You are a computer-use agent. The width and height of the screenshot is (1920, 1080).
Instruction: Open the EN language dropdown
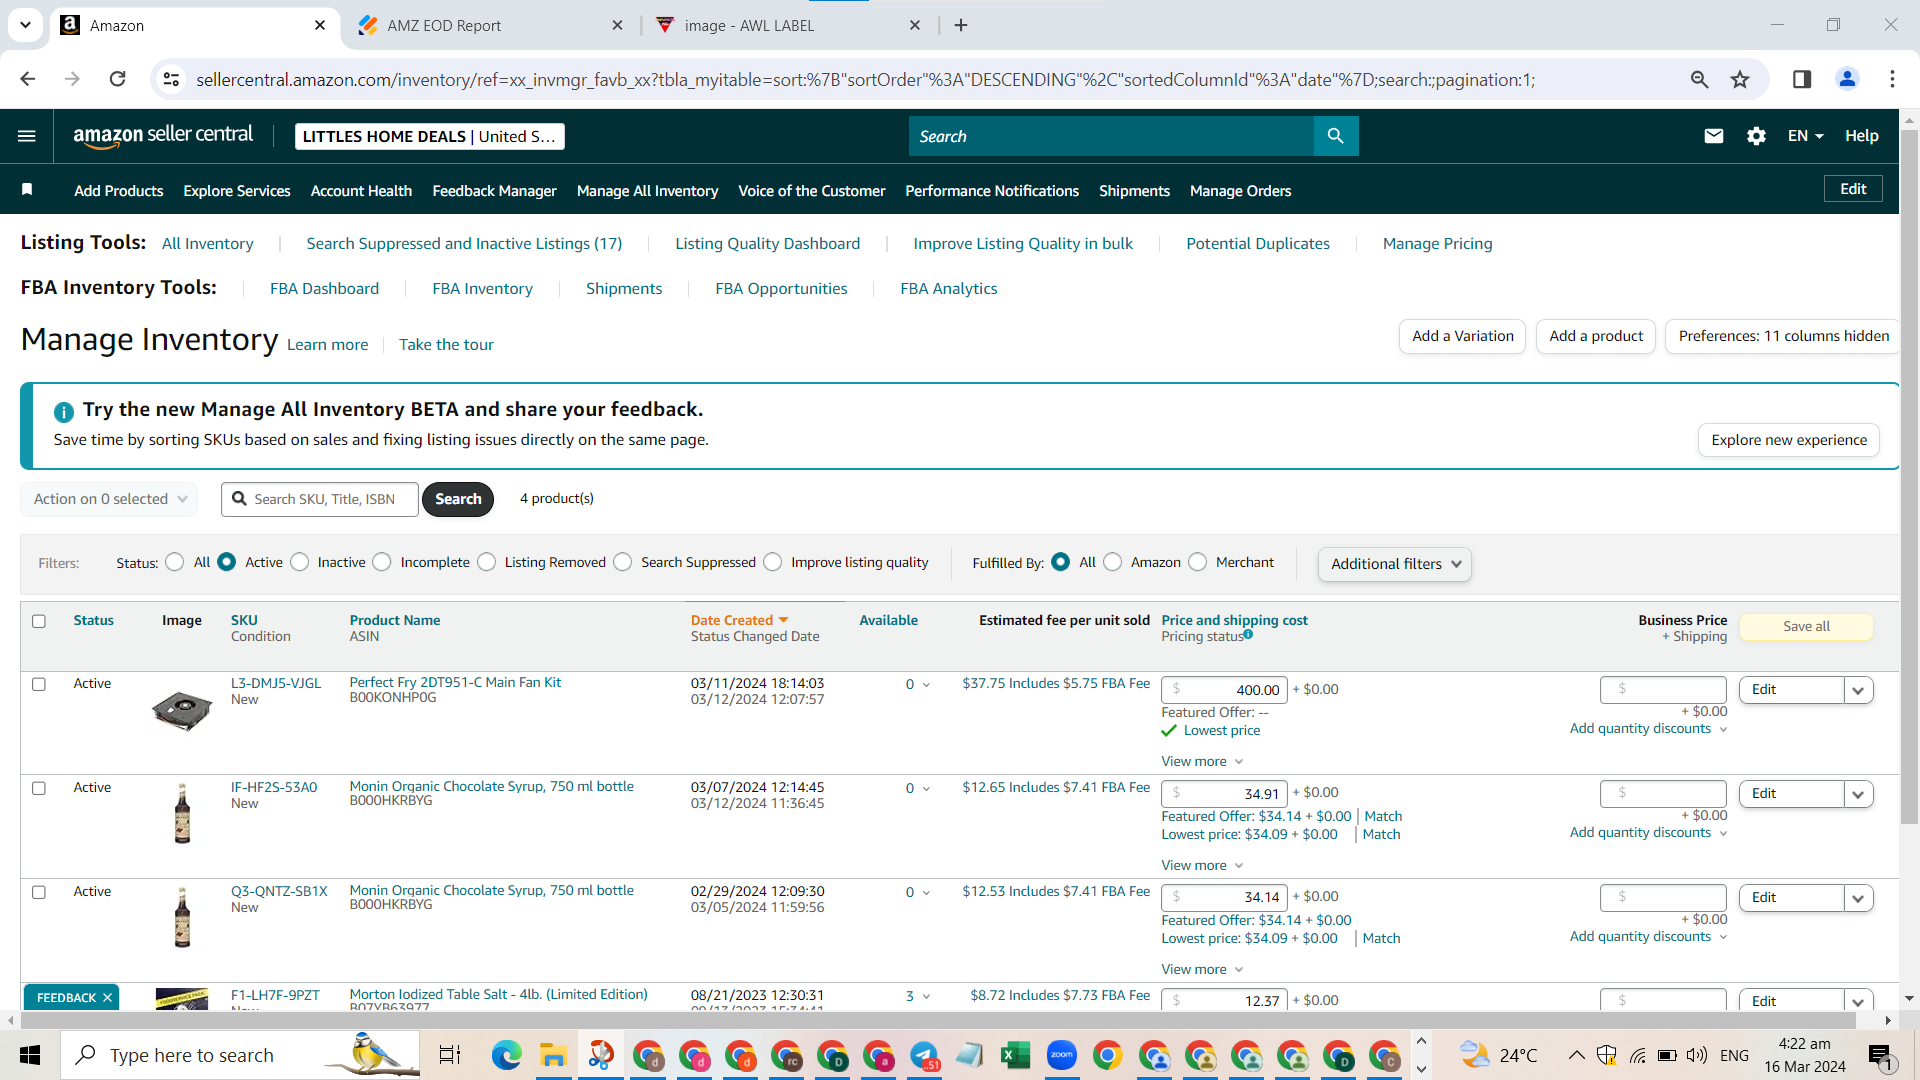1806,136
